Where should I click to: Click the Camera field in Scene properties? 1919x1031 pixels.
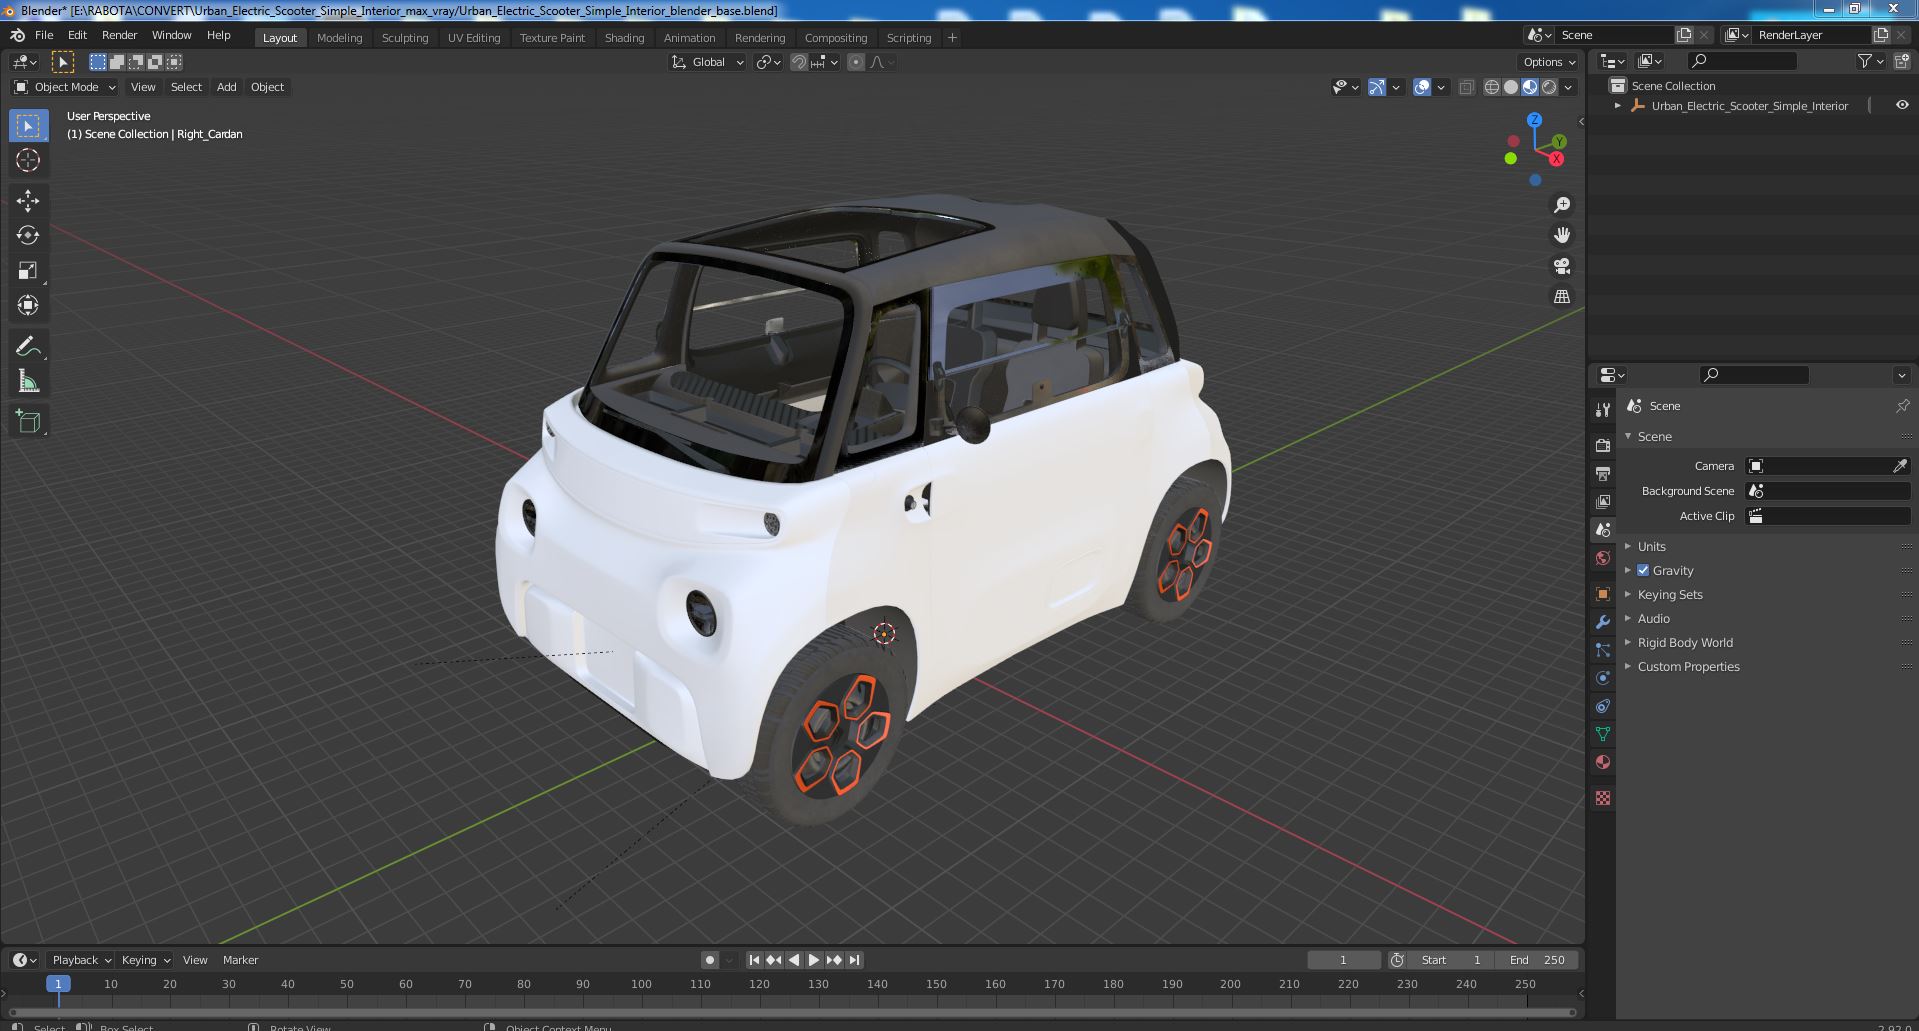1828,466
